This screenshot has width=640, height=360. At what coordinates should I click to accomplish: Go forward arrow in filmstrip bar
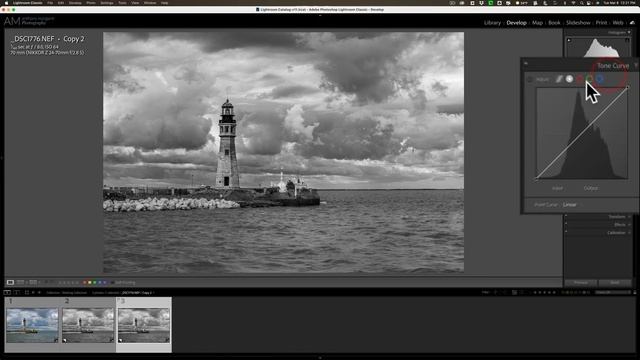pyautogui.click(x=39, y=292)
